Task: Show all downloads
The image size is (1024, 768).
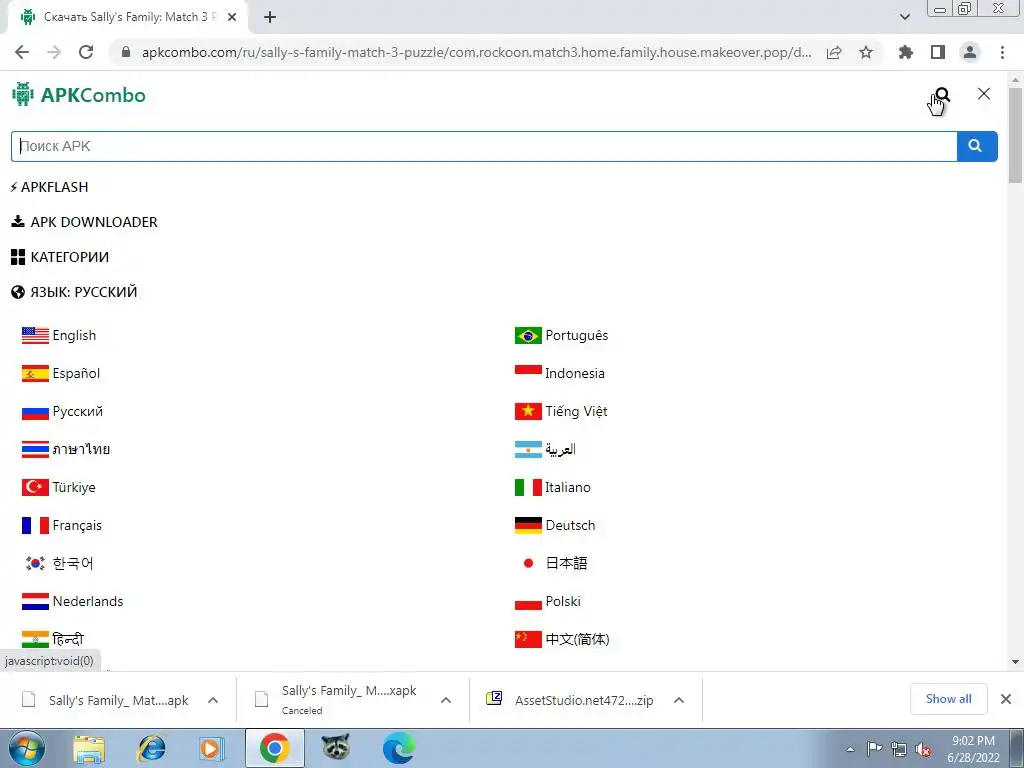Action: click(948, 699)
